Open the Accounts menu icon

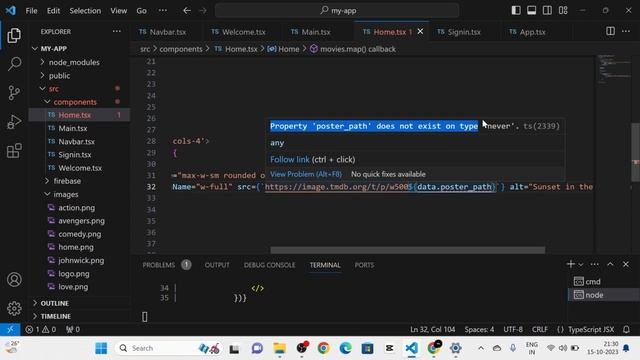14,280
